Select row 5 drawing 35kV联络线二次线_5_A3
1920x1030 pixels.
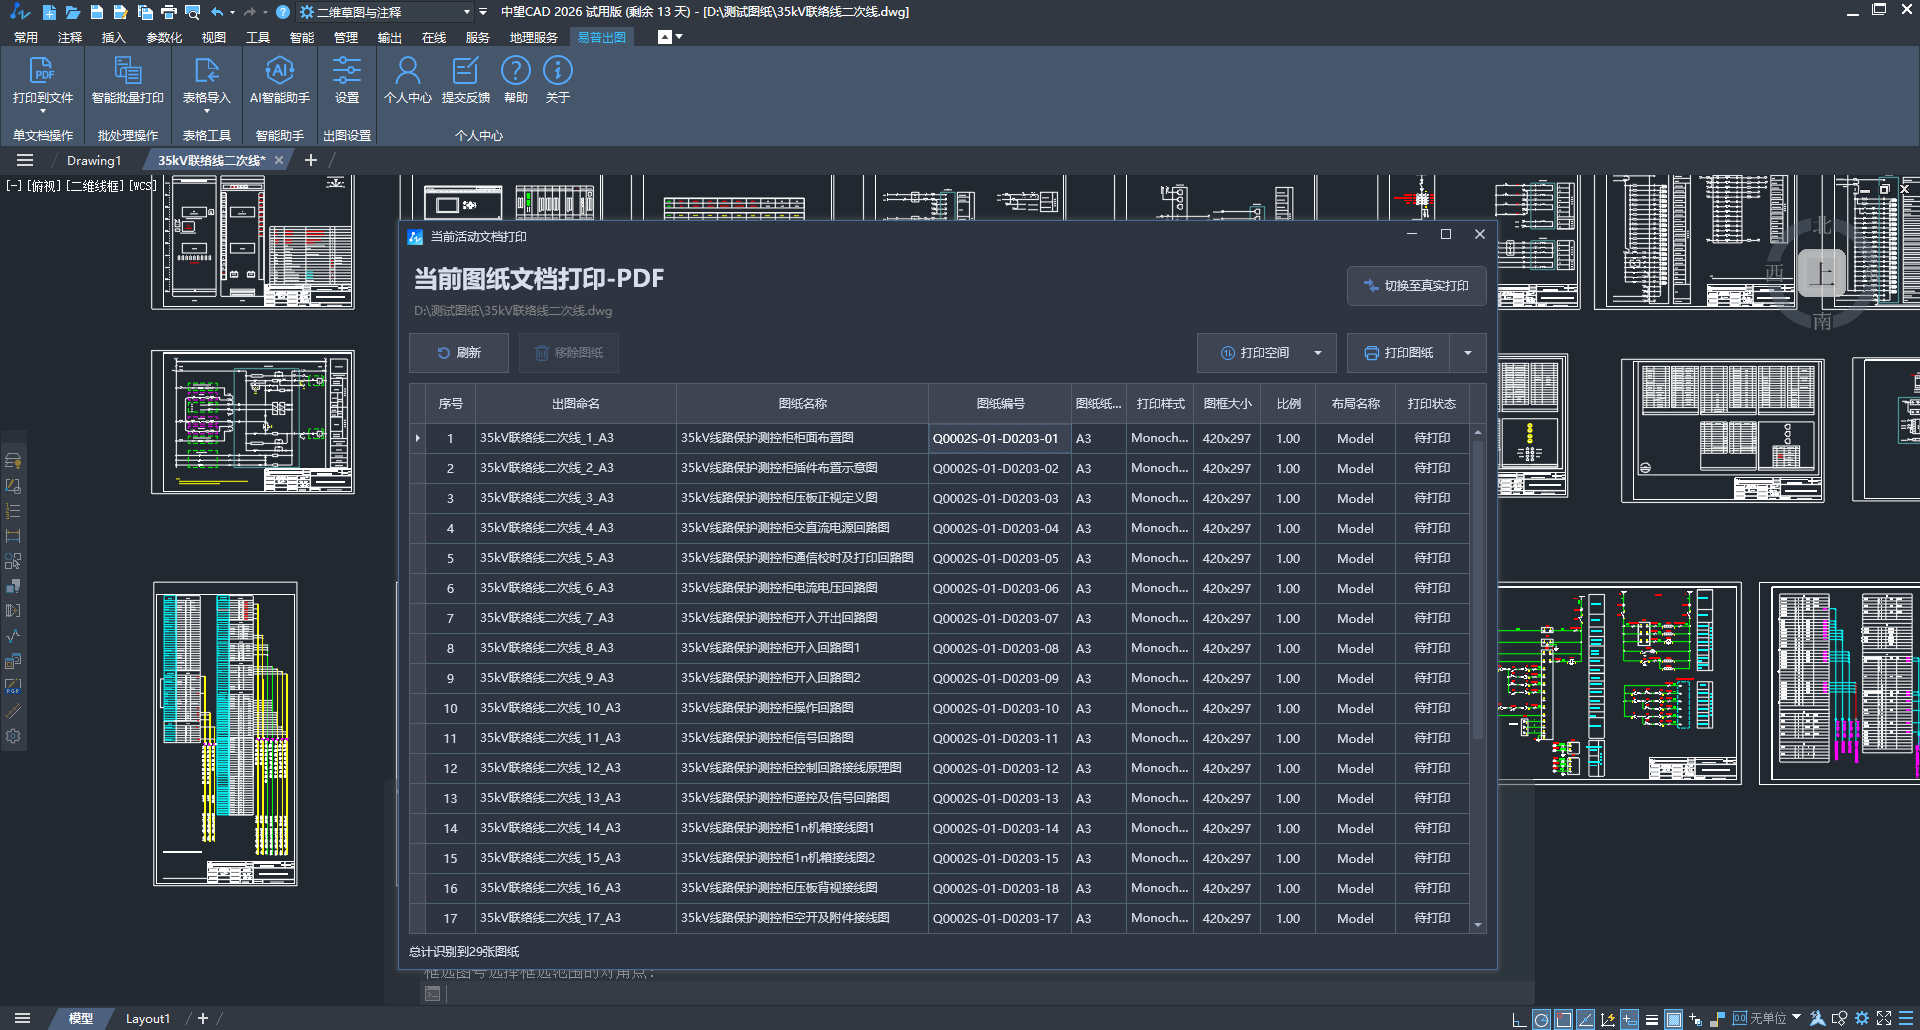546,558
